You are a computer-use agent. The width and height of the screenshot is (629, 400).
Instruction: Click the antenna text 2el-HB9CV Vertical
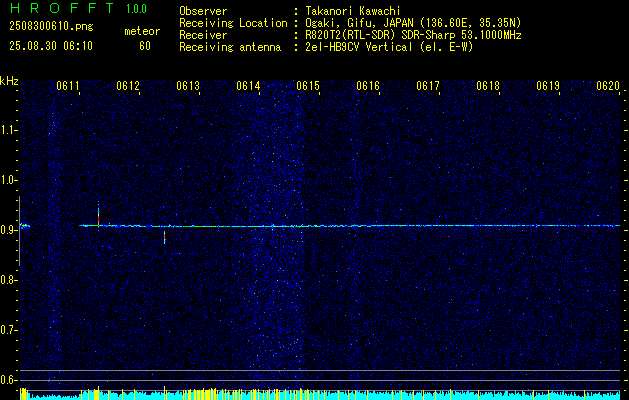tap(359, 47)
